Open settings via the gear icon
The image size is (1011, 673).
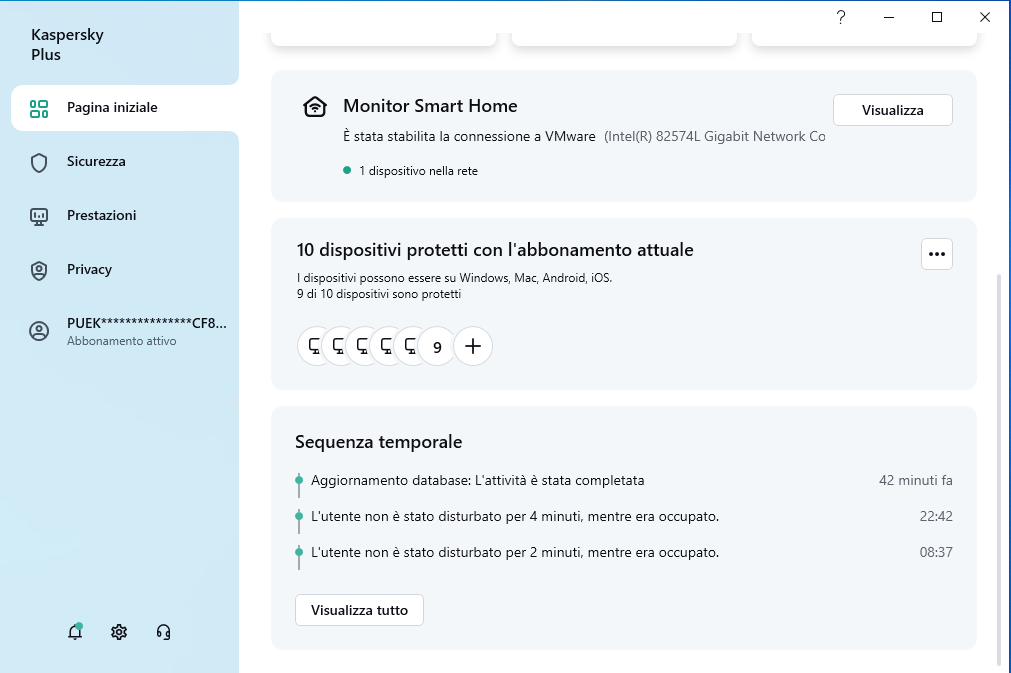point(119,632)
